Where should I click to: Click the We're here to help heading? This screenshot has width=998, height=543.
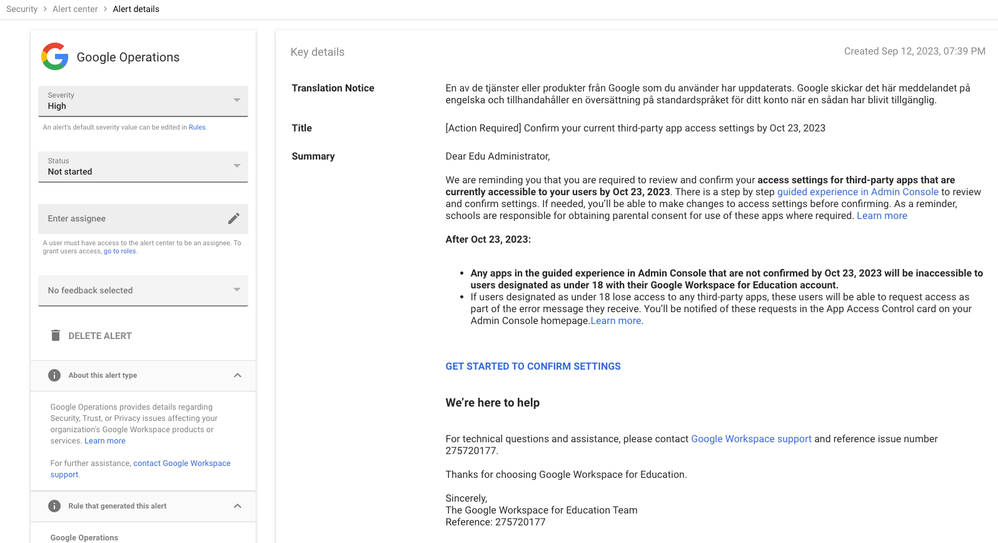pyautogui.click(x=493, y=402)
